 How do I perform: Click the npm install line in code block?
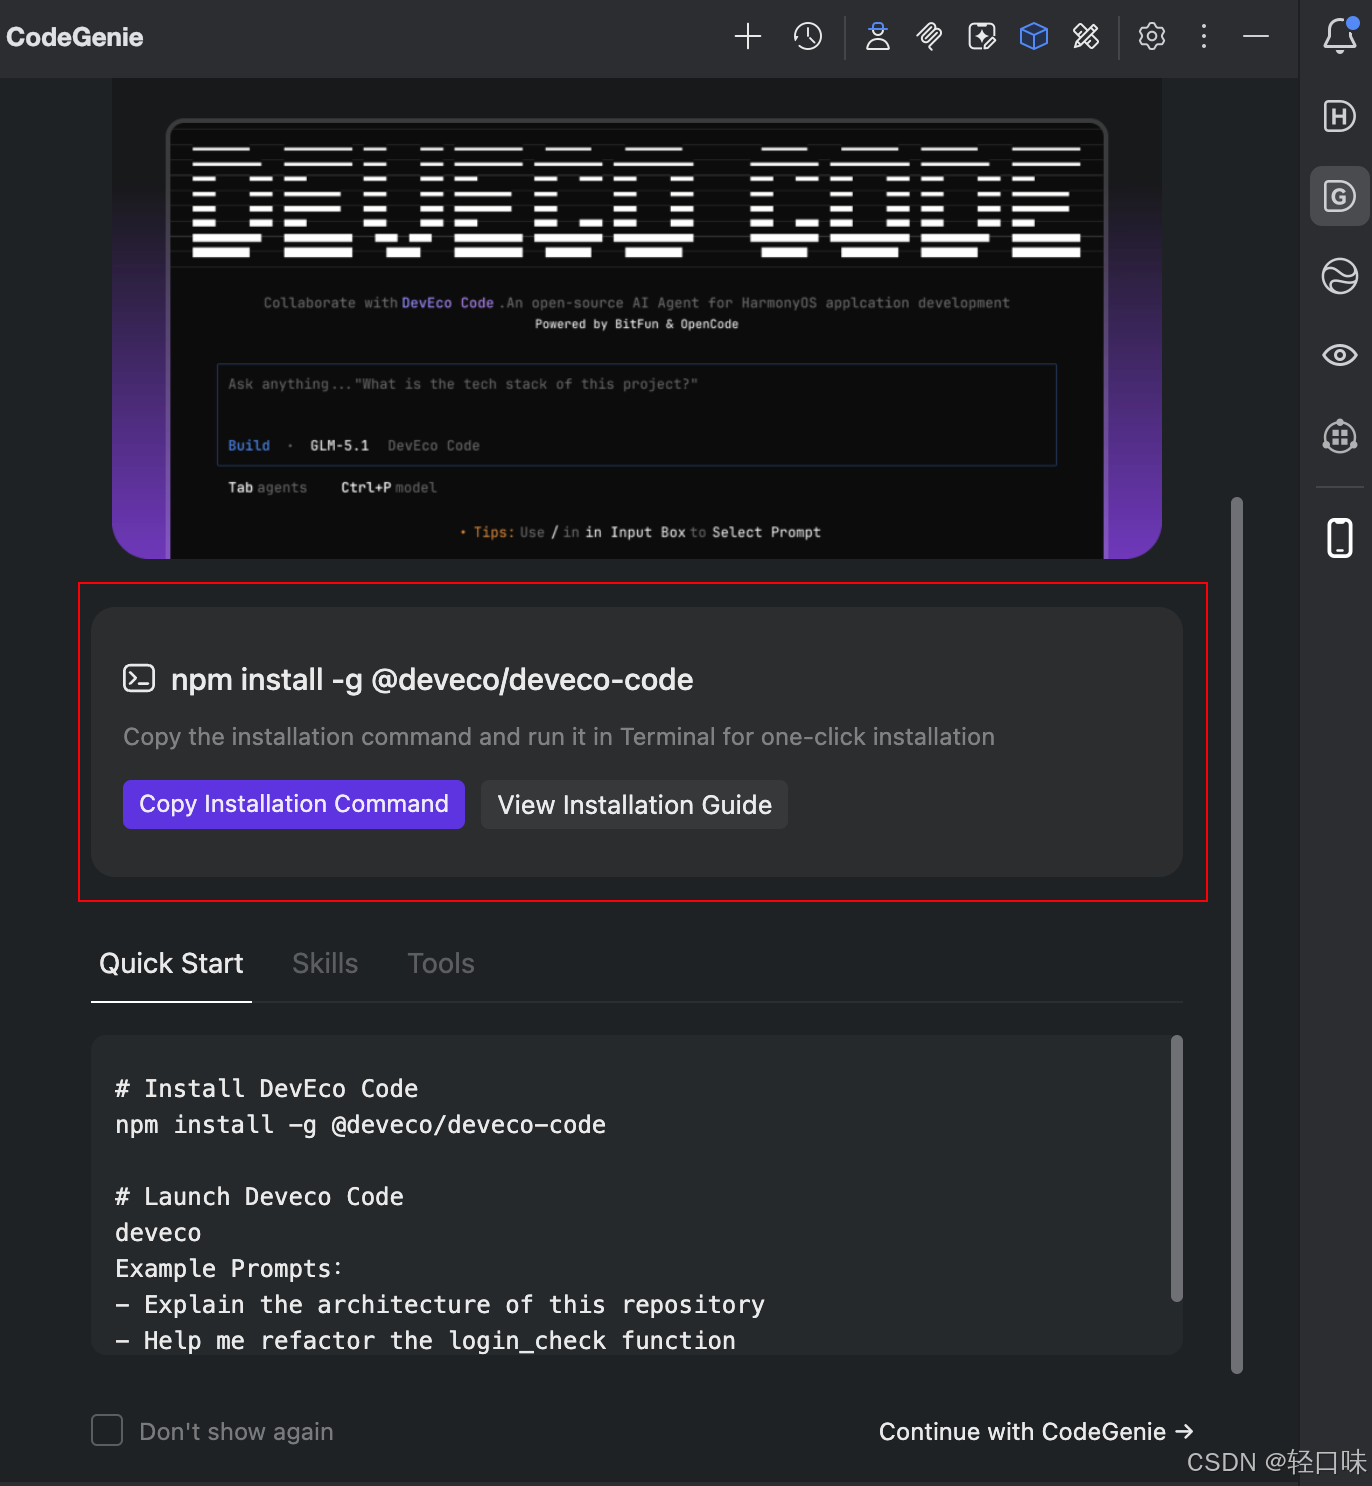[360, 1124]
